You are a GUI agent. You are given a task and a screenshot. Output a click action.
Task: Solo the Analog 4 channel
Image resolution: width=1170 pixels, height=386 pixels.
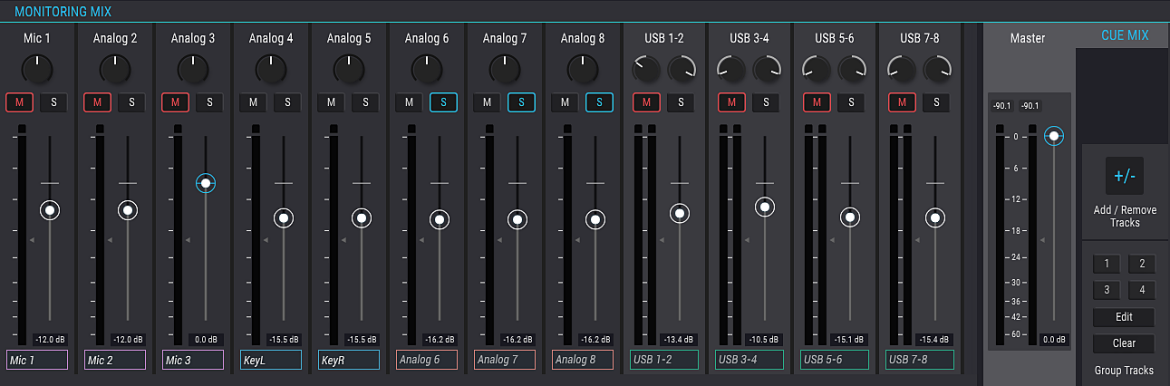tap(287, 102)
